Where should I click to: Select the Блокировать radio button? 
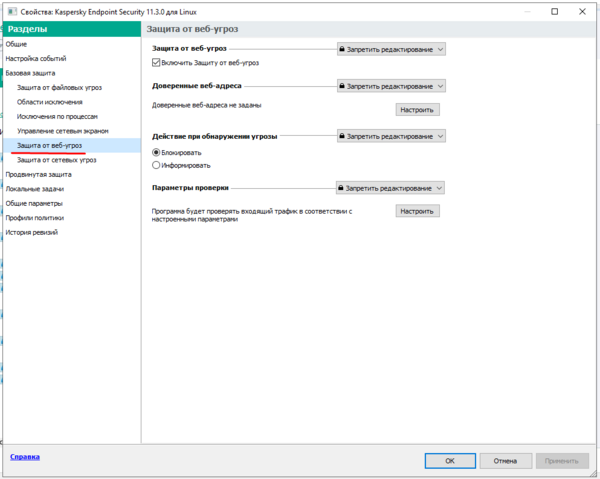[x=156, y=152]
